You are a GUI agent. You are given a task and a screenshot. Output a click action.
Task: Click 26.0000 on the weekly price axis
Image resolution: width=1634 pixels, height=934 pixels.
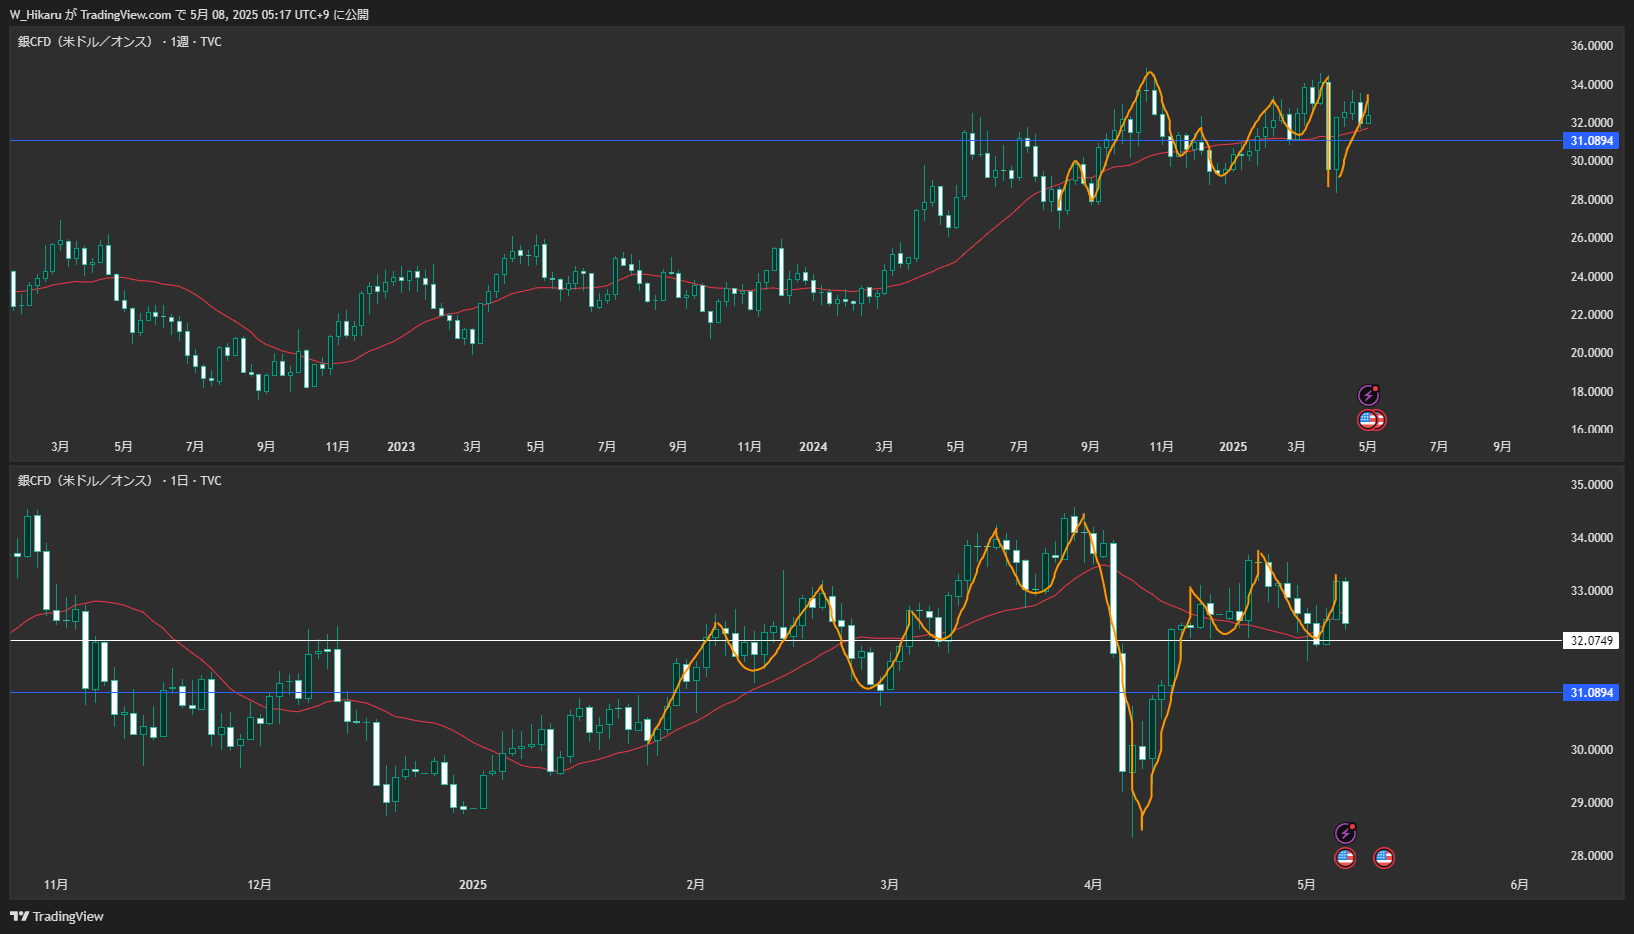point(1592,238)
